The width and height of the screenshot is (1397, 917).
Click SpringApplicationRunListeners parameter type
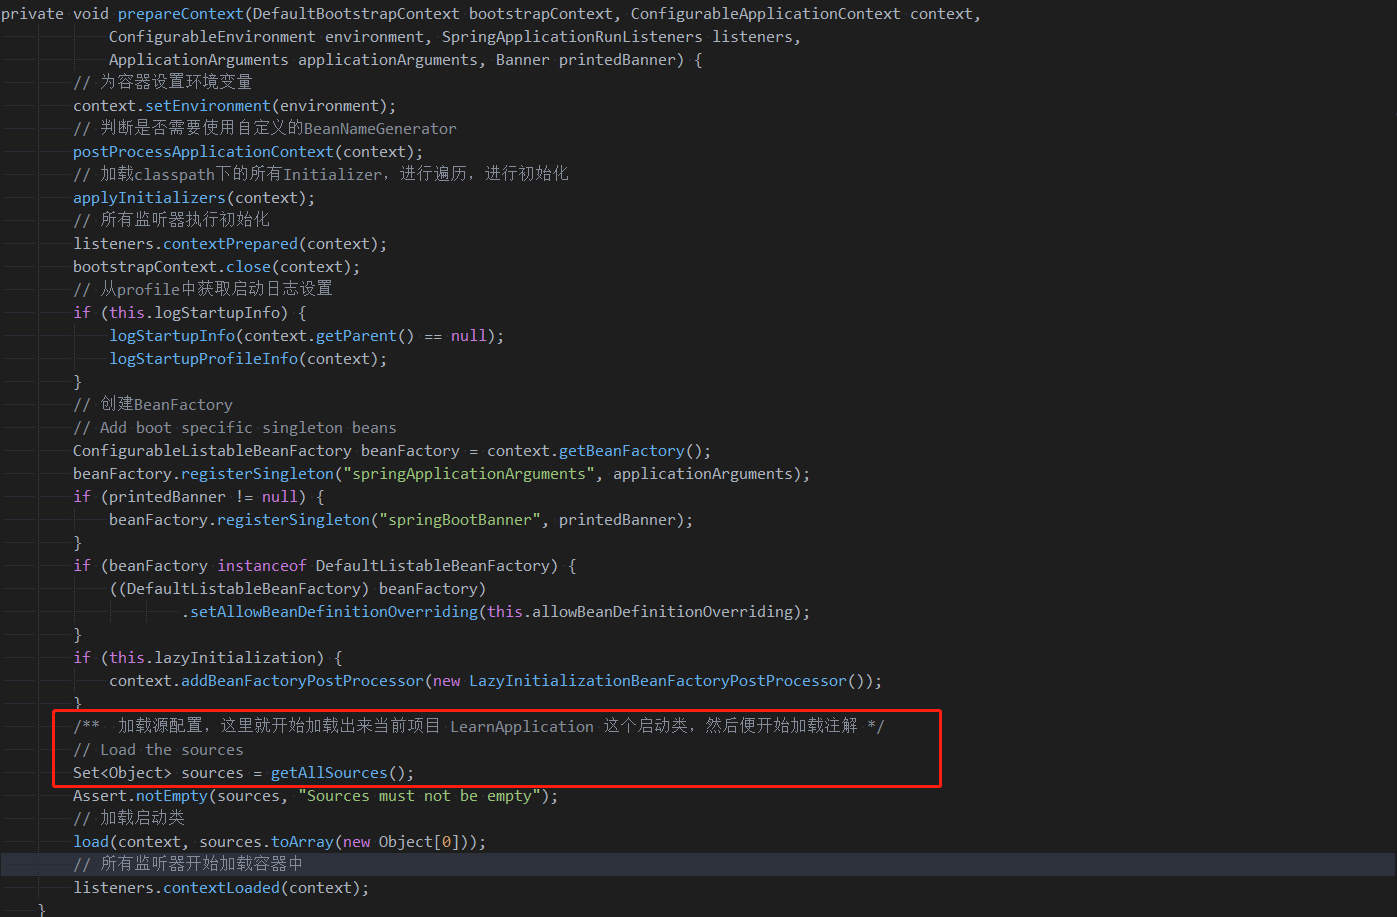572,37
